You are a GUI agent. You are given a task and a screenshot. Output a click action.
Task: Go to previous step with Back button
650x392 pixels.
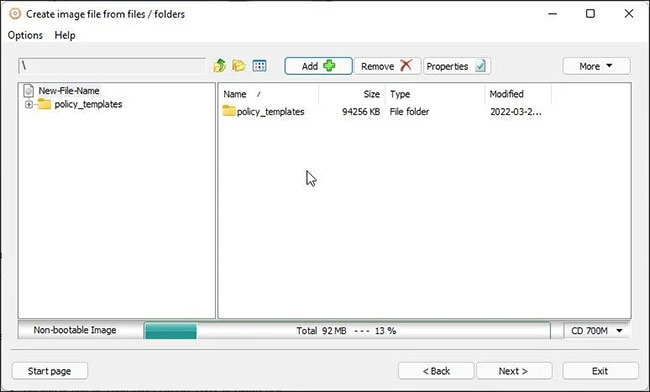click(436, 371)
